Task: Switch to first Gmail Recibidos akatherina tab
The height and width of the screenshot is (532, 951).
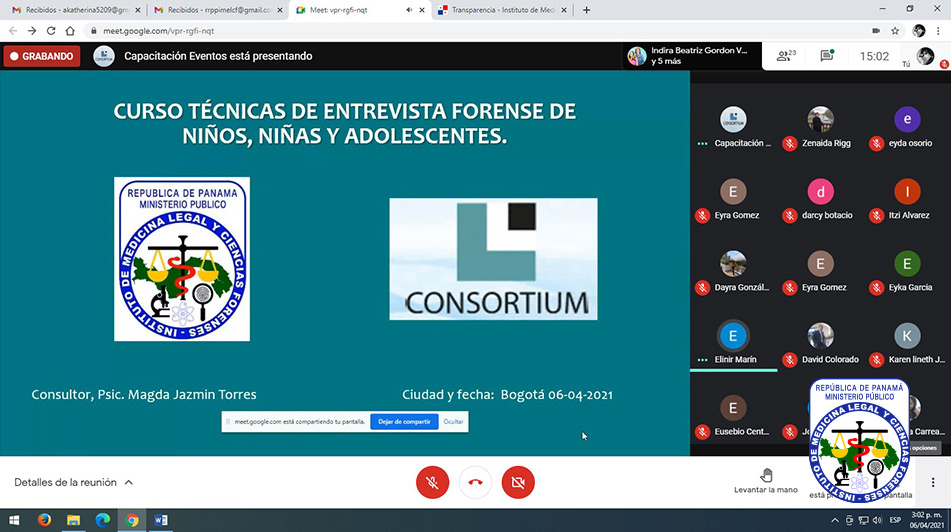Action: pyautogui.click(x=75, y=10)
